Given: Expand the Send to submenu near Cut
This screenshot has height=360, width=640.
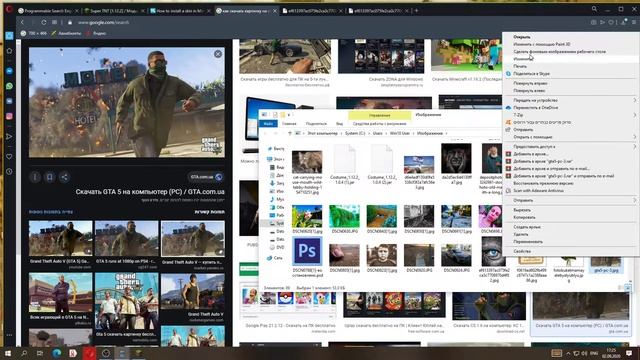Looking at the screenshot, I should [x=570, y=200].
